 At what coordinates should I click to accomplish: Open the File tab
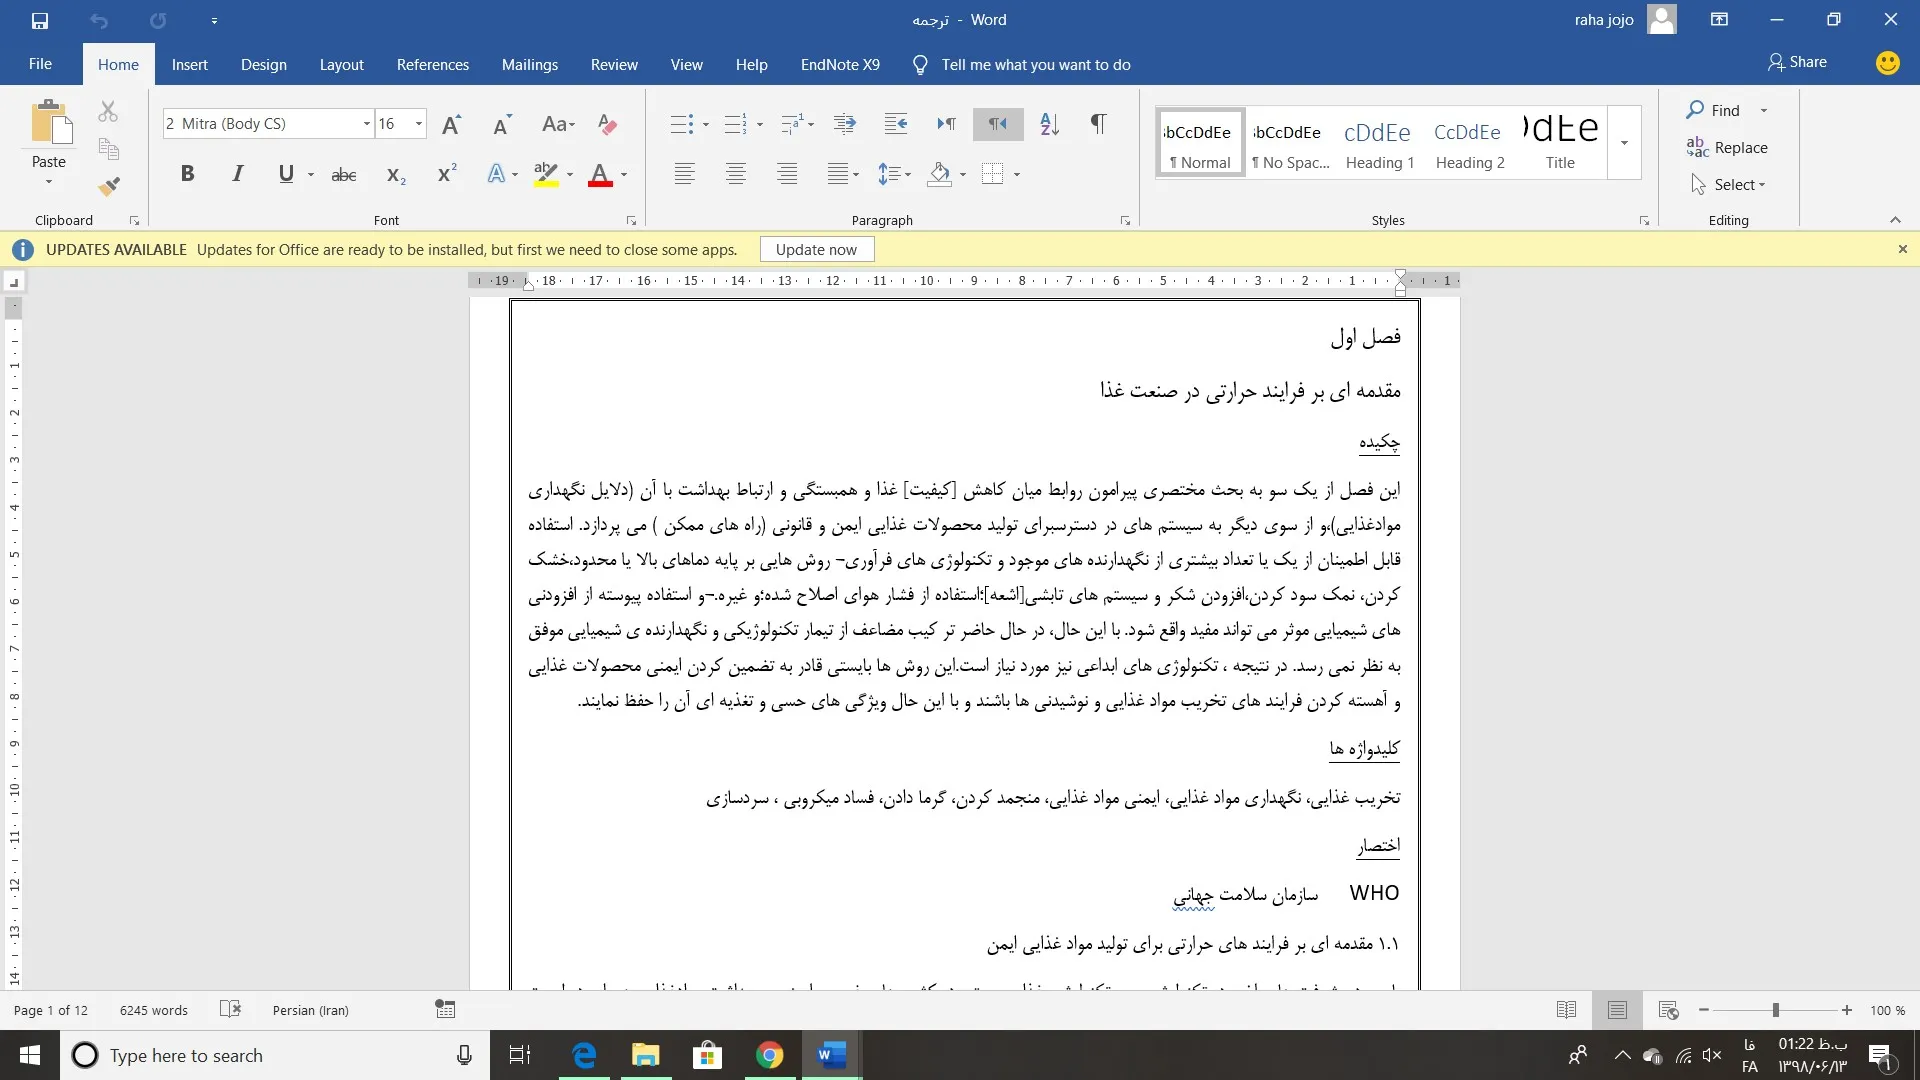40,64
